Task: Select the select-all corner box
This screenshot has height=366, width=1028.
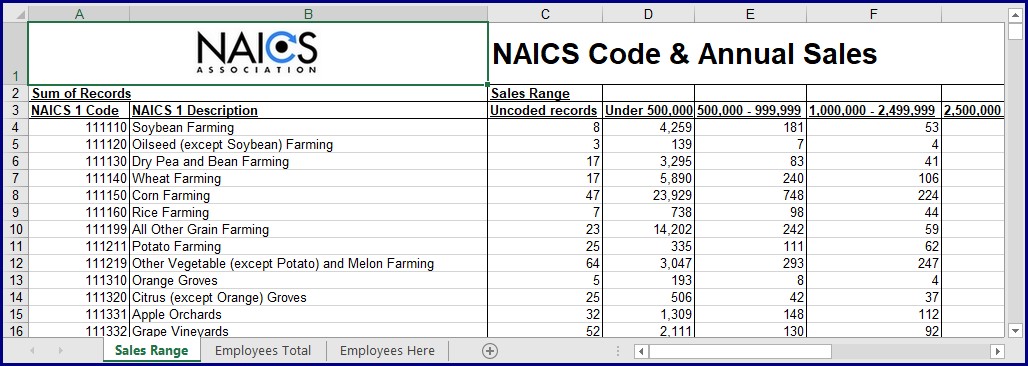Action: click(x=15, y=14)
